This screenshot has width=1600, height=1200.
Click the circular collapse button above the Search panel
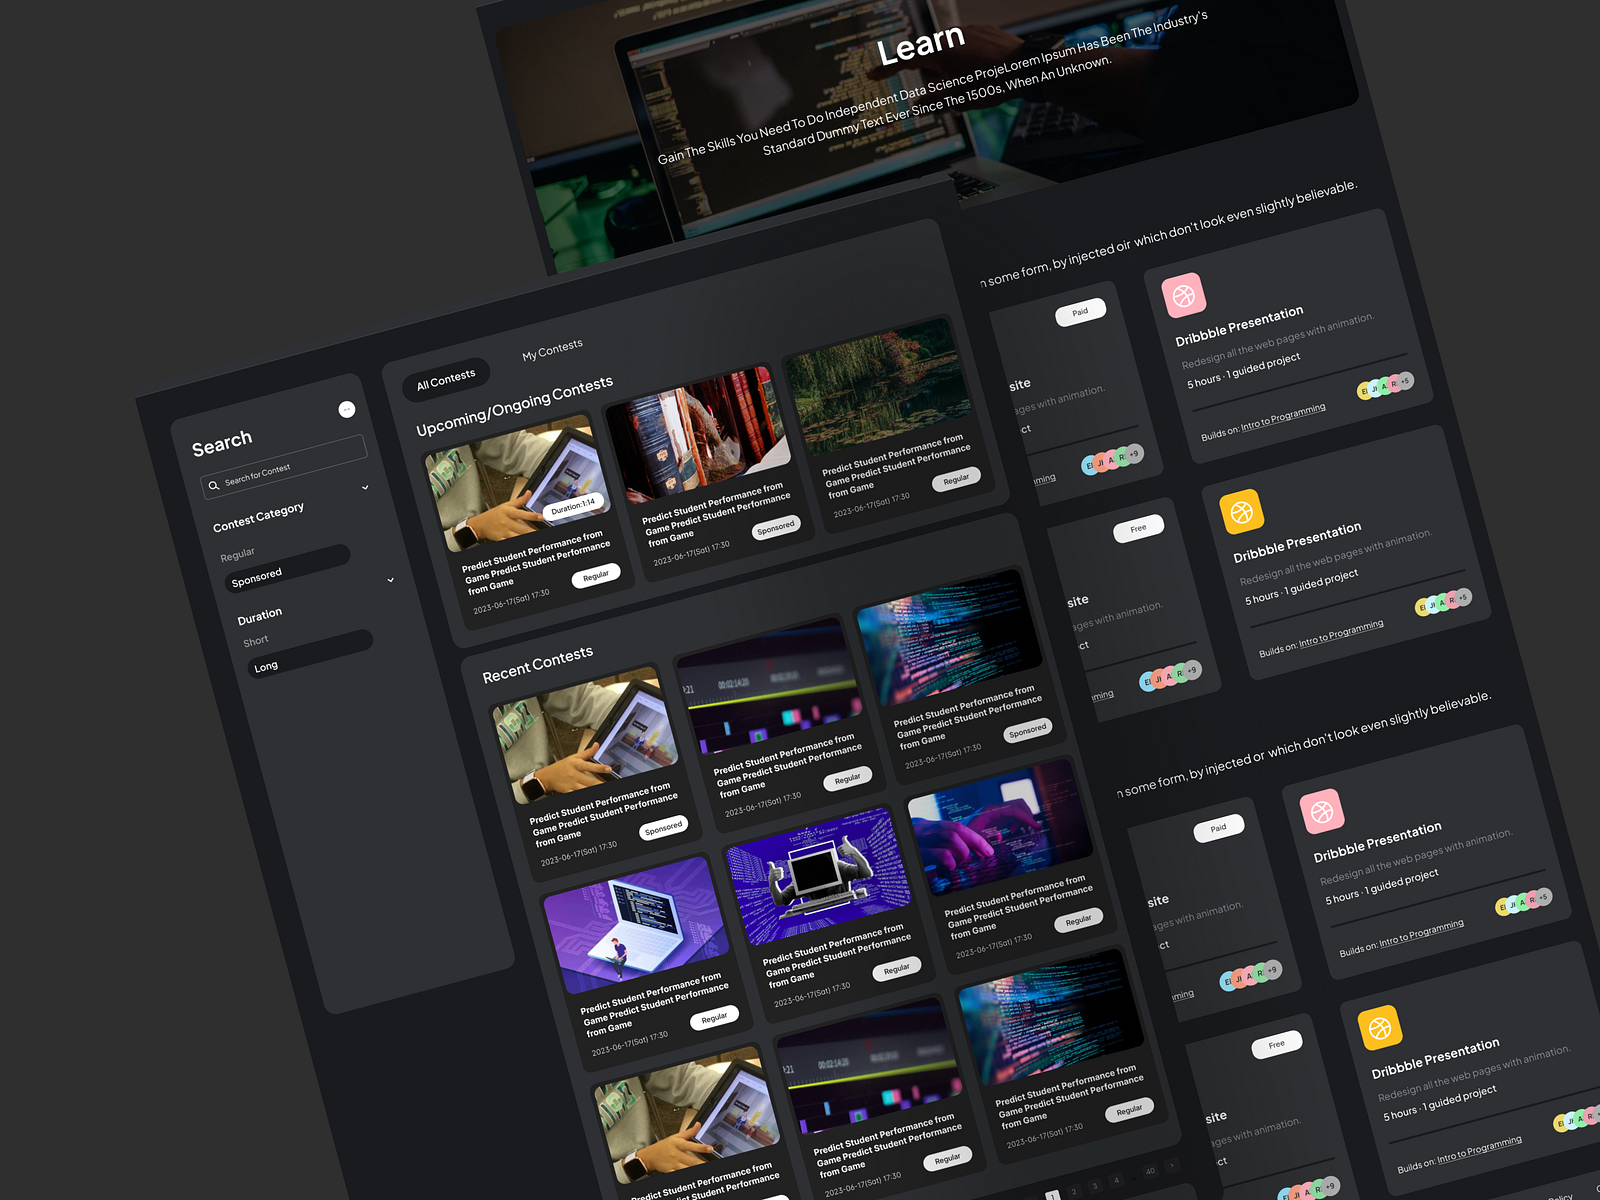tap(346, 410)
